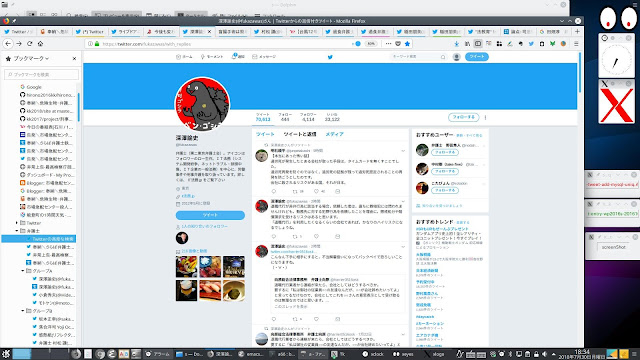Click the heart icon under the first tweet
Image resolution: width=640 pixels, height=360 pixels.
[x=316, y=191]
